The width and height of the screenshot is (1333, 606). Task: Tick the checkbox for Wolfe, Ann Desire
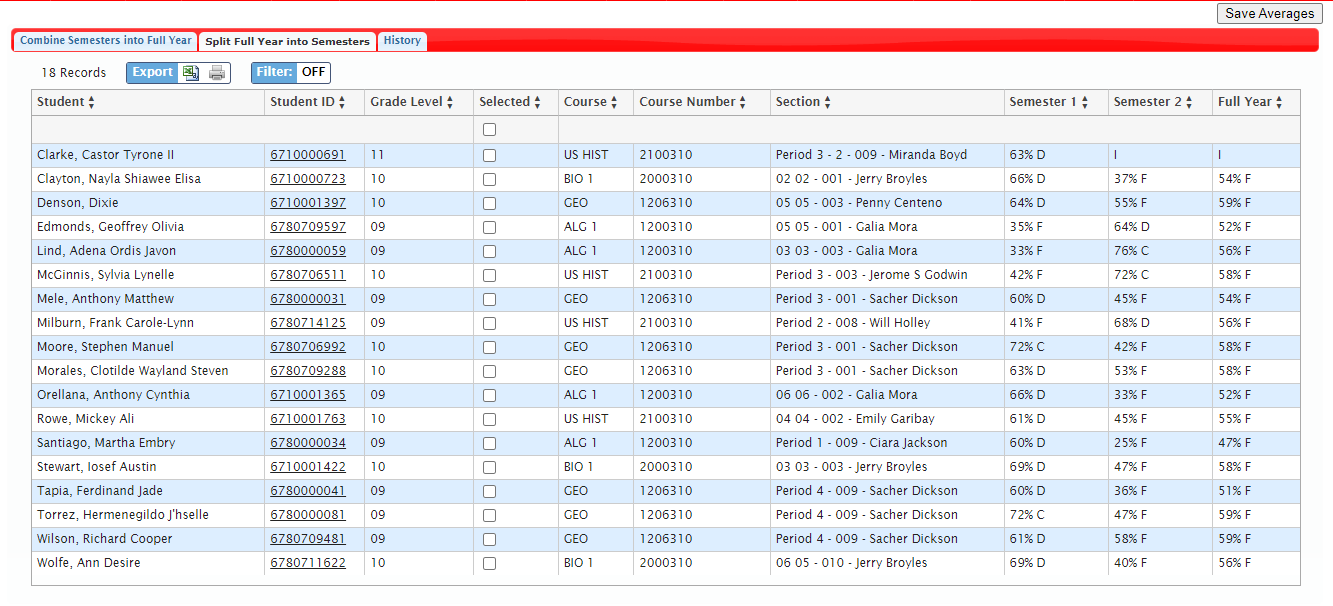click(x=489, y=564)
